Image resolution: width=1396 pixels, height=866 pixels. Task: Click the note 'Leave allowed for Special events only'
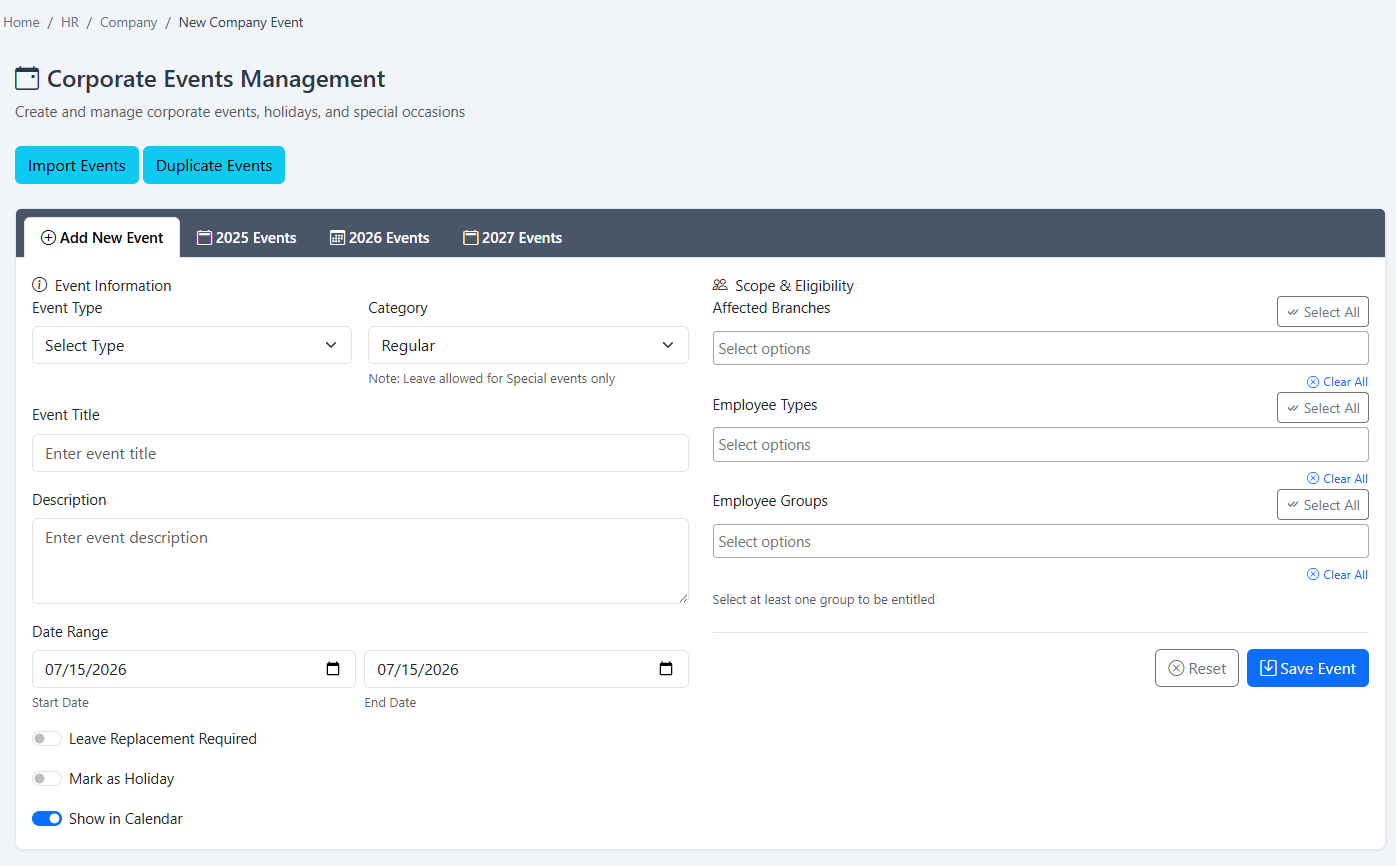(492, 379)
